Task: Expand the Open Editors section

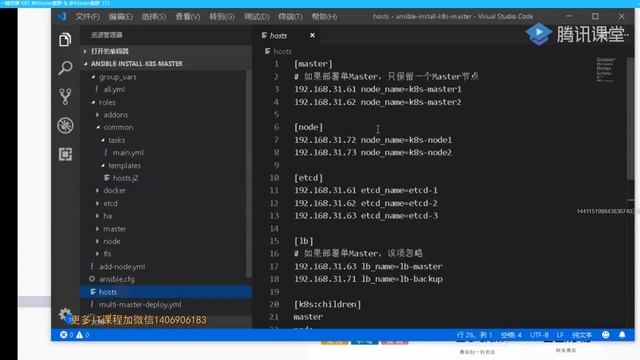Action: pos(85,51)
